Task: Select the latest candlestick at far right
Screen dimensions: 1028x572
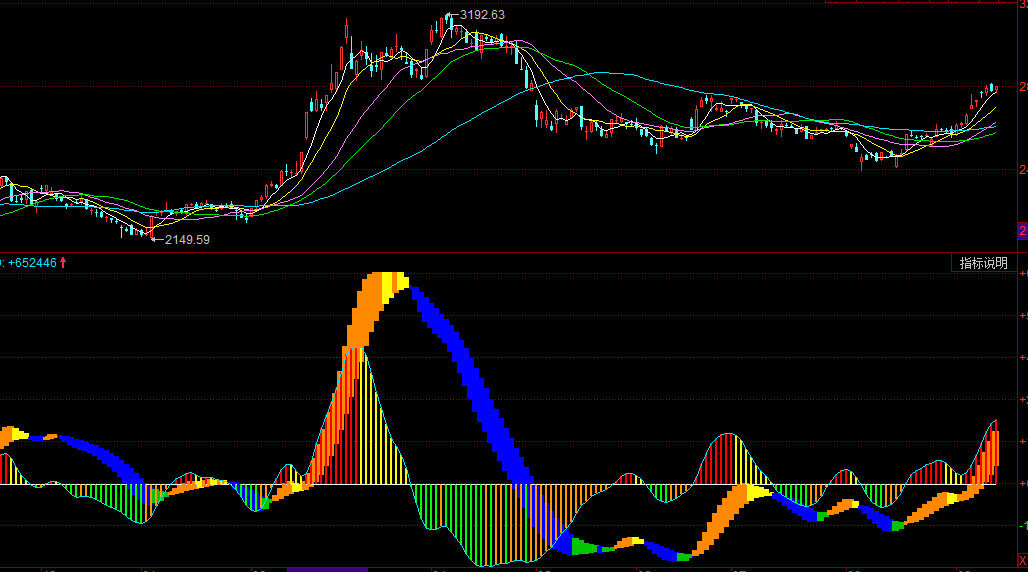Action: 994,89
